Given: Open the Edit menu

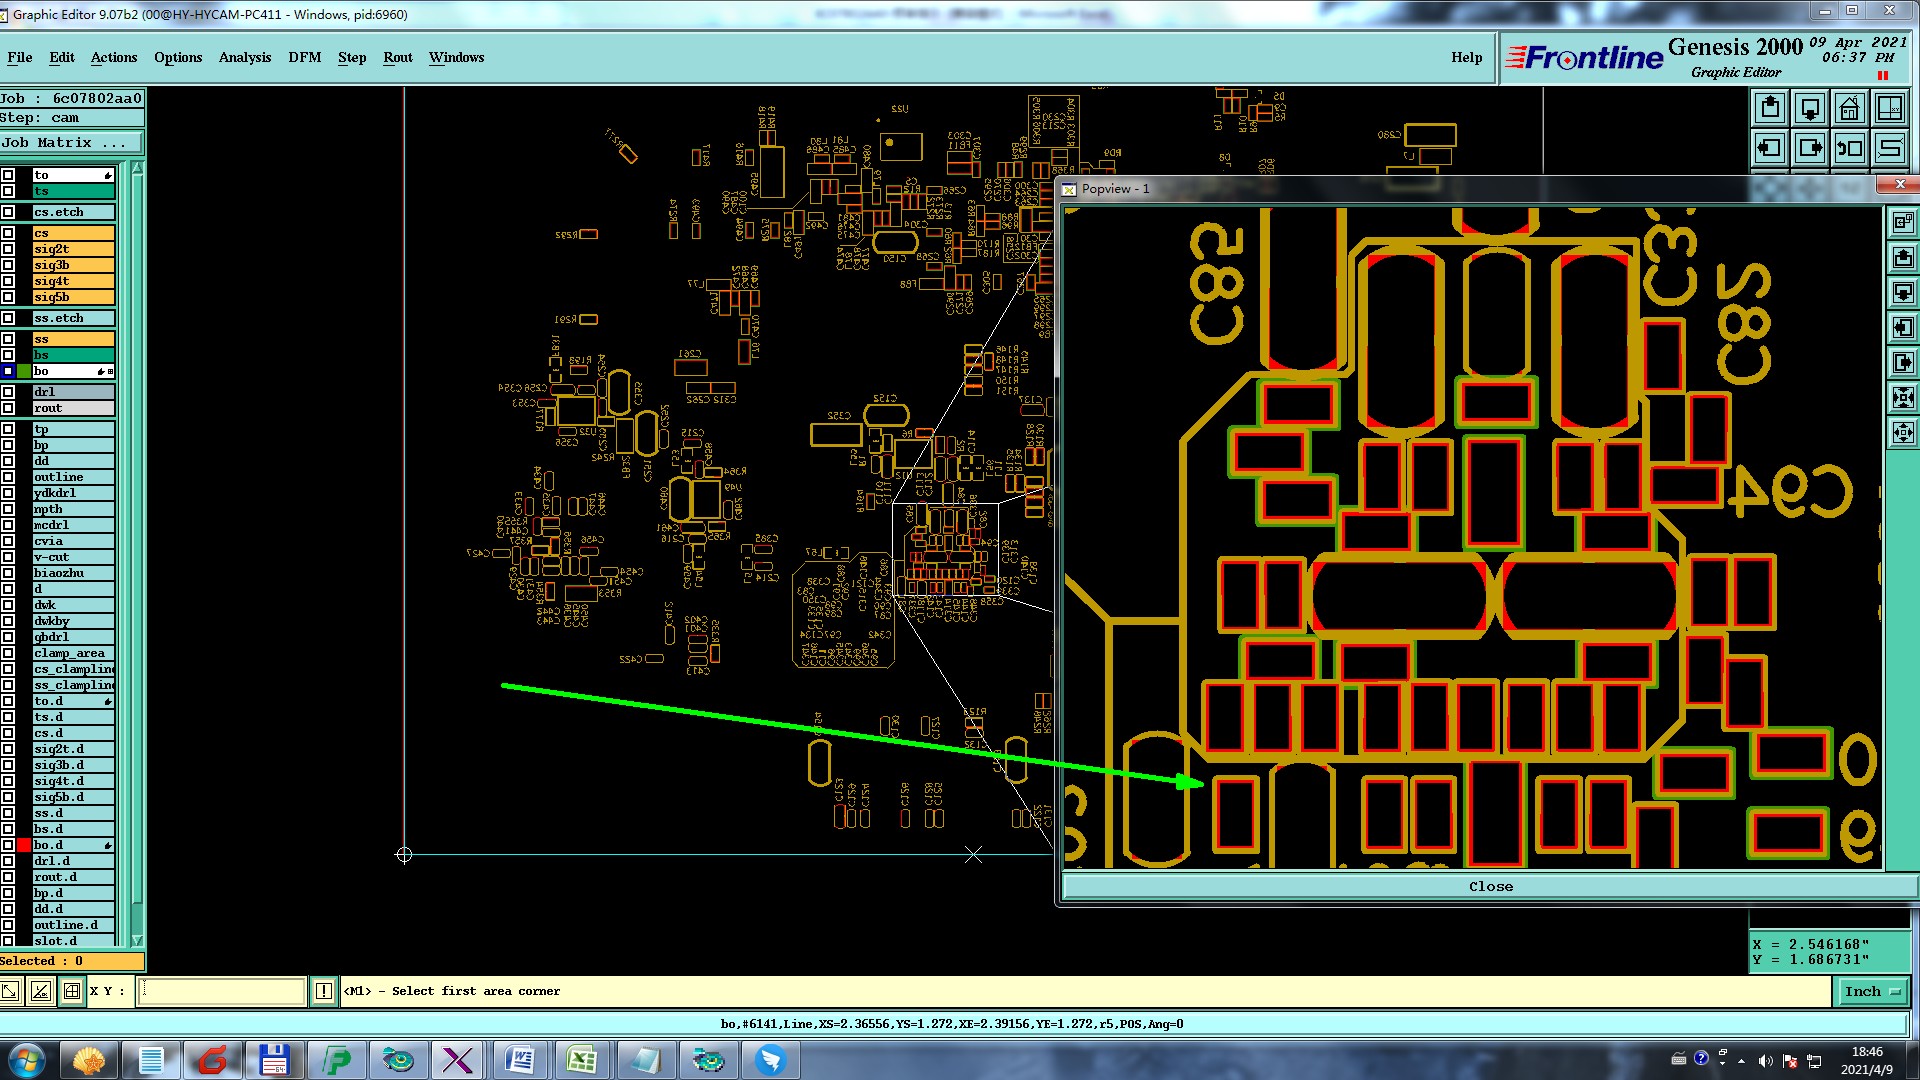Looking at the screenshot, I should click(62, 57).
